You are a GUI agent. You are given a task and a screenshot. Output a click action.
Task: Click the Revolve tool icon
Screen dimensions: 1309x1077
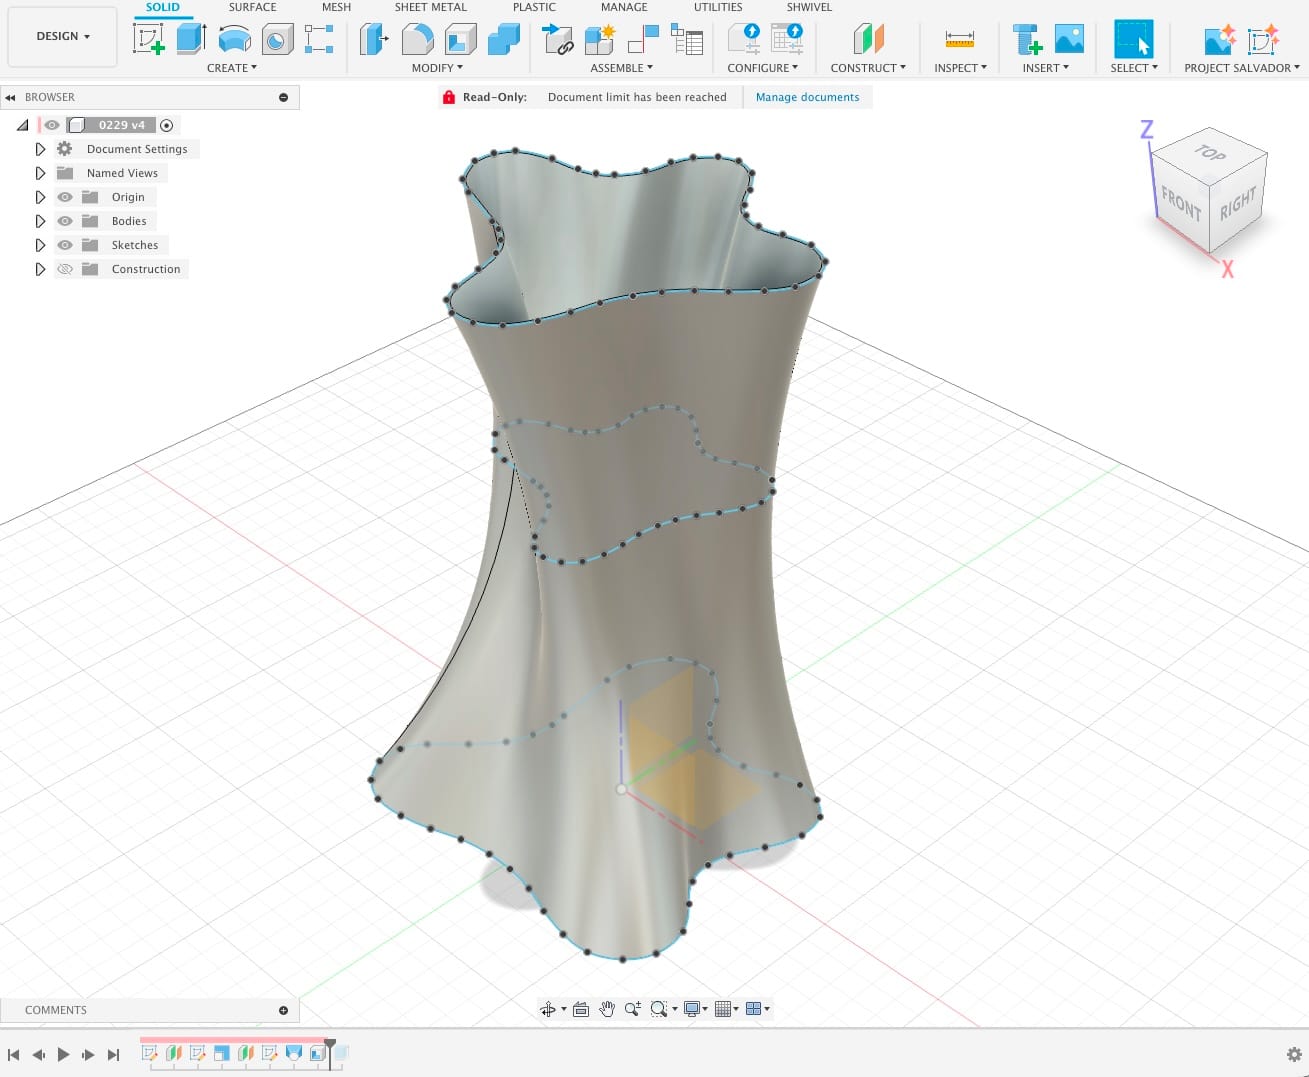(x=234, y=40)
